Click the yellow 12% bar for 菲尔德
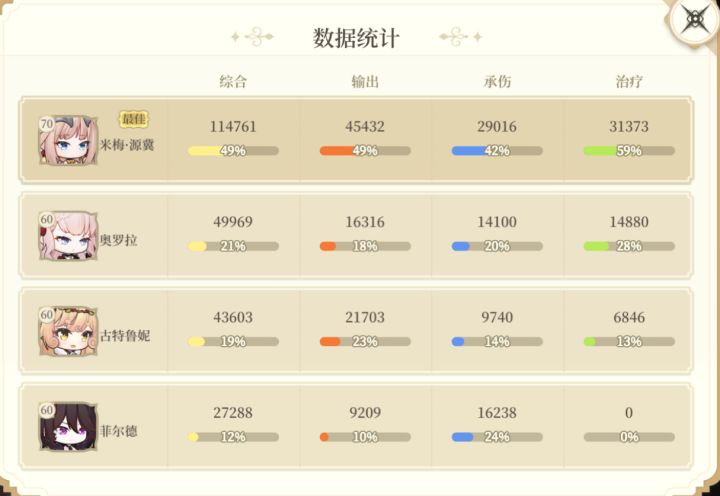 tap(233, 437)
